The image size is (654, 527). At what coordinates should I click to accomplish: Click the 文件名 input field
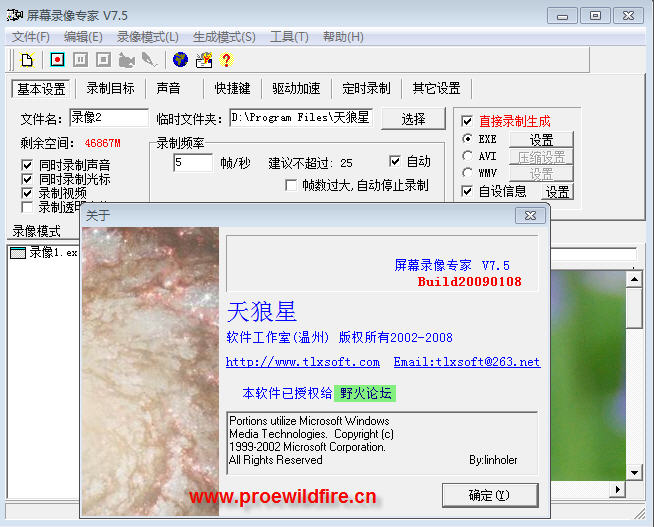click(108, 118)
